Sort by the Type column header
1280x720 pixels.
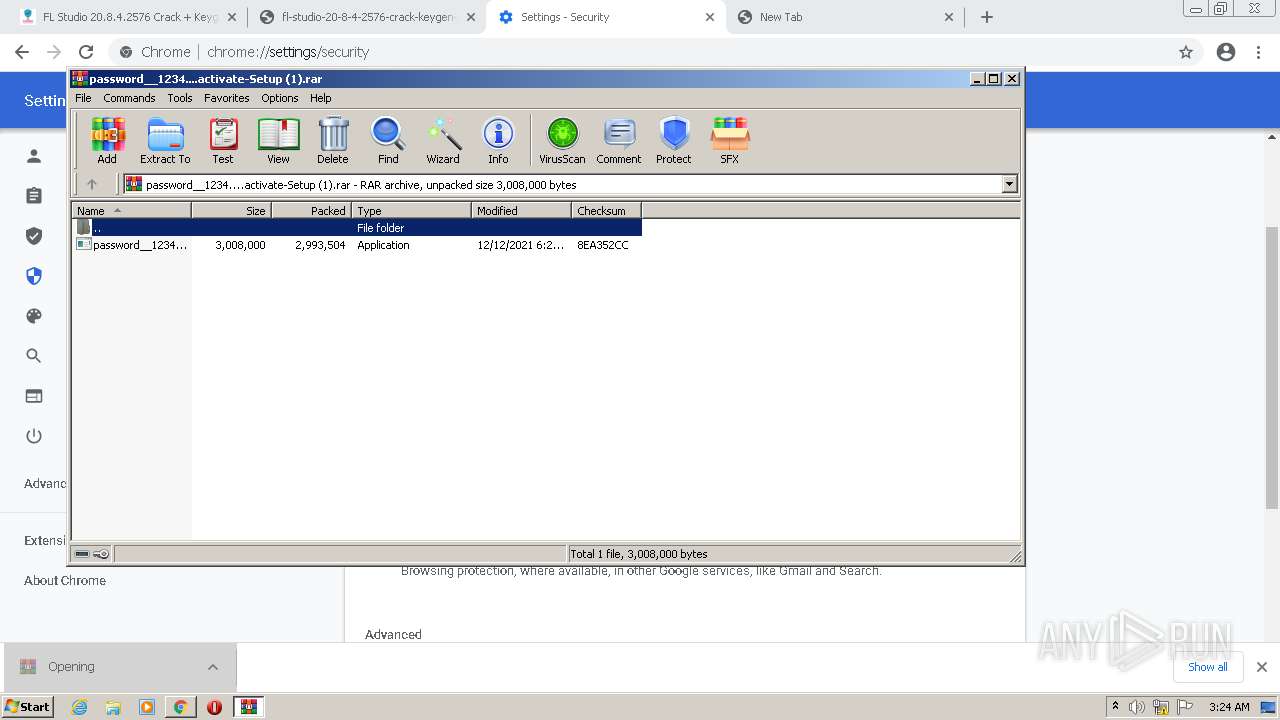[411, 210]
